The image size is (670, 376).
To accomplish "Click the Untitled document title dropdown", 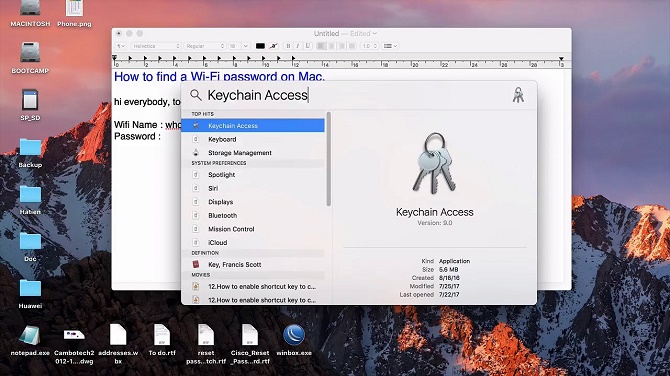I will (345, 33).
